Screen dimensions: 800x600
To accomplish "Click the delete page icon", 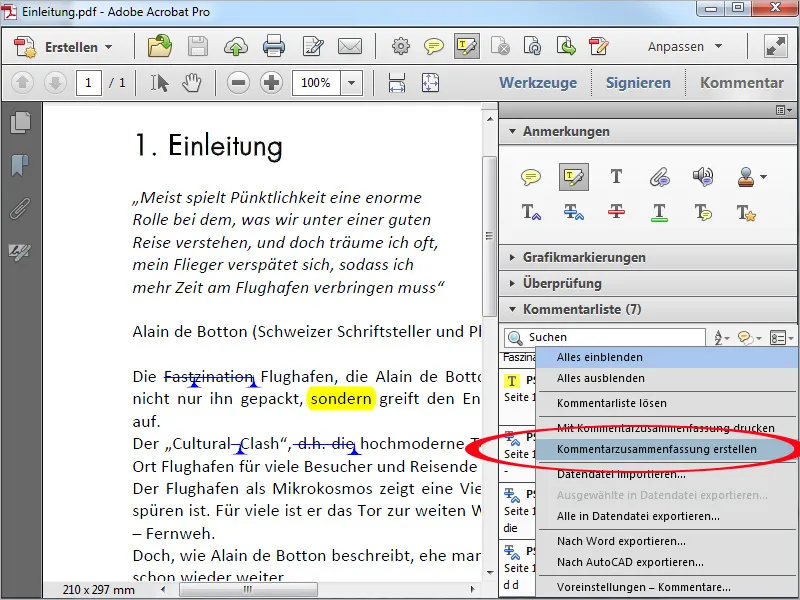I will pyautogui.click(x=500, y=46).
